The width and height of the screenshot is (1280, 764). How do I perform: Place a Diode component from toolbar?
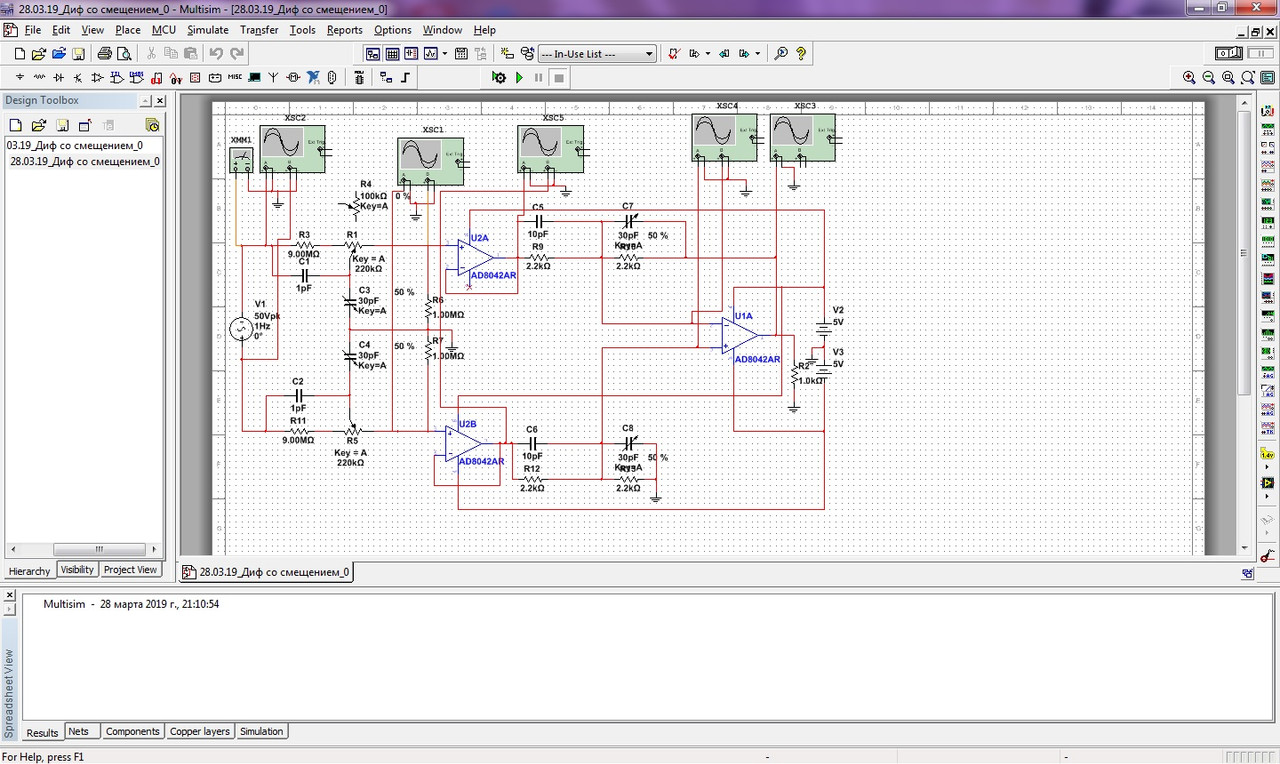[58, 77]
